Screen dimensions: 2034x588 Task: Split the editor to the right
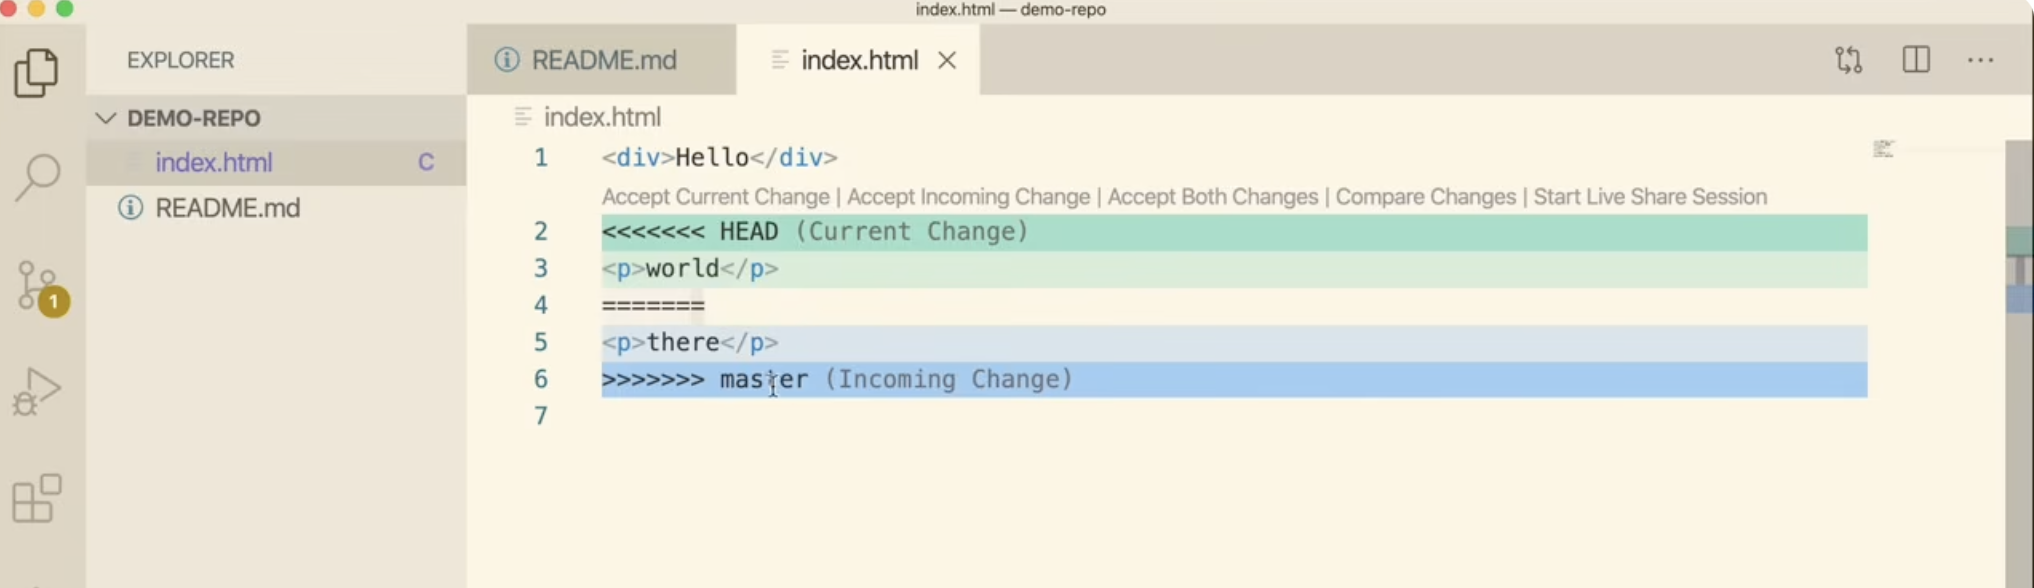(1915, 60)
